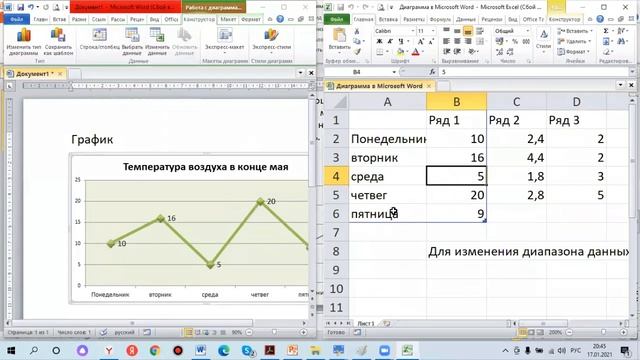Open the number format Общий dropdown
Screen dimensions: 640x360
click(x=527, y=31)
